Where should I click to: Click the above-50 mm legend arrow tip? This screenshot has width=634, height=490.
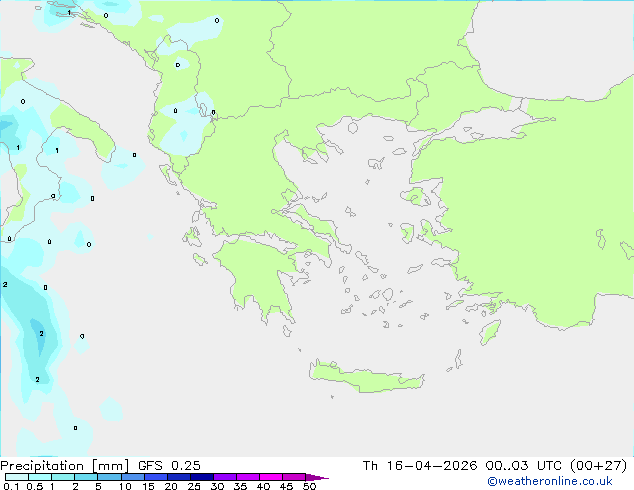317,477
